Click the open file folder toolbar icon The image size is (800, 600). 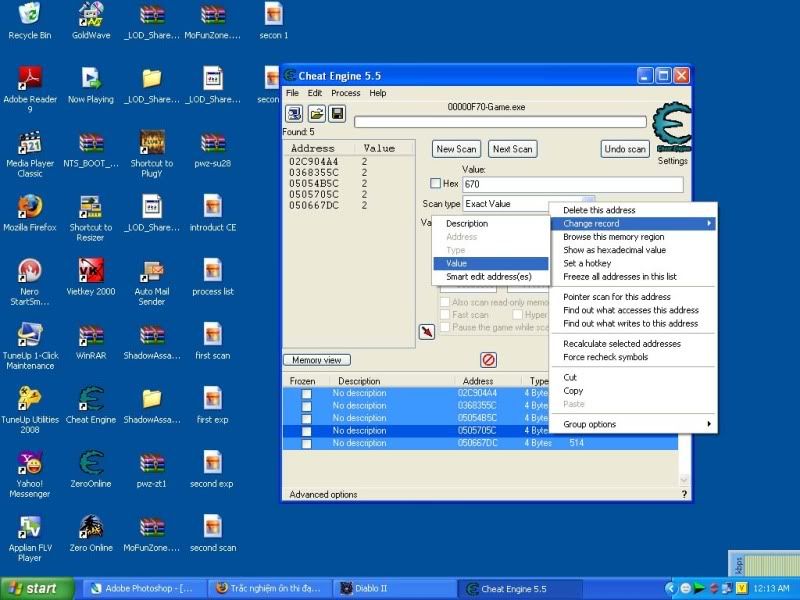316,113
